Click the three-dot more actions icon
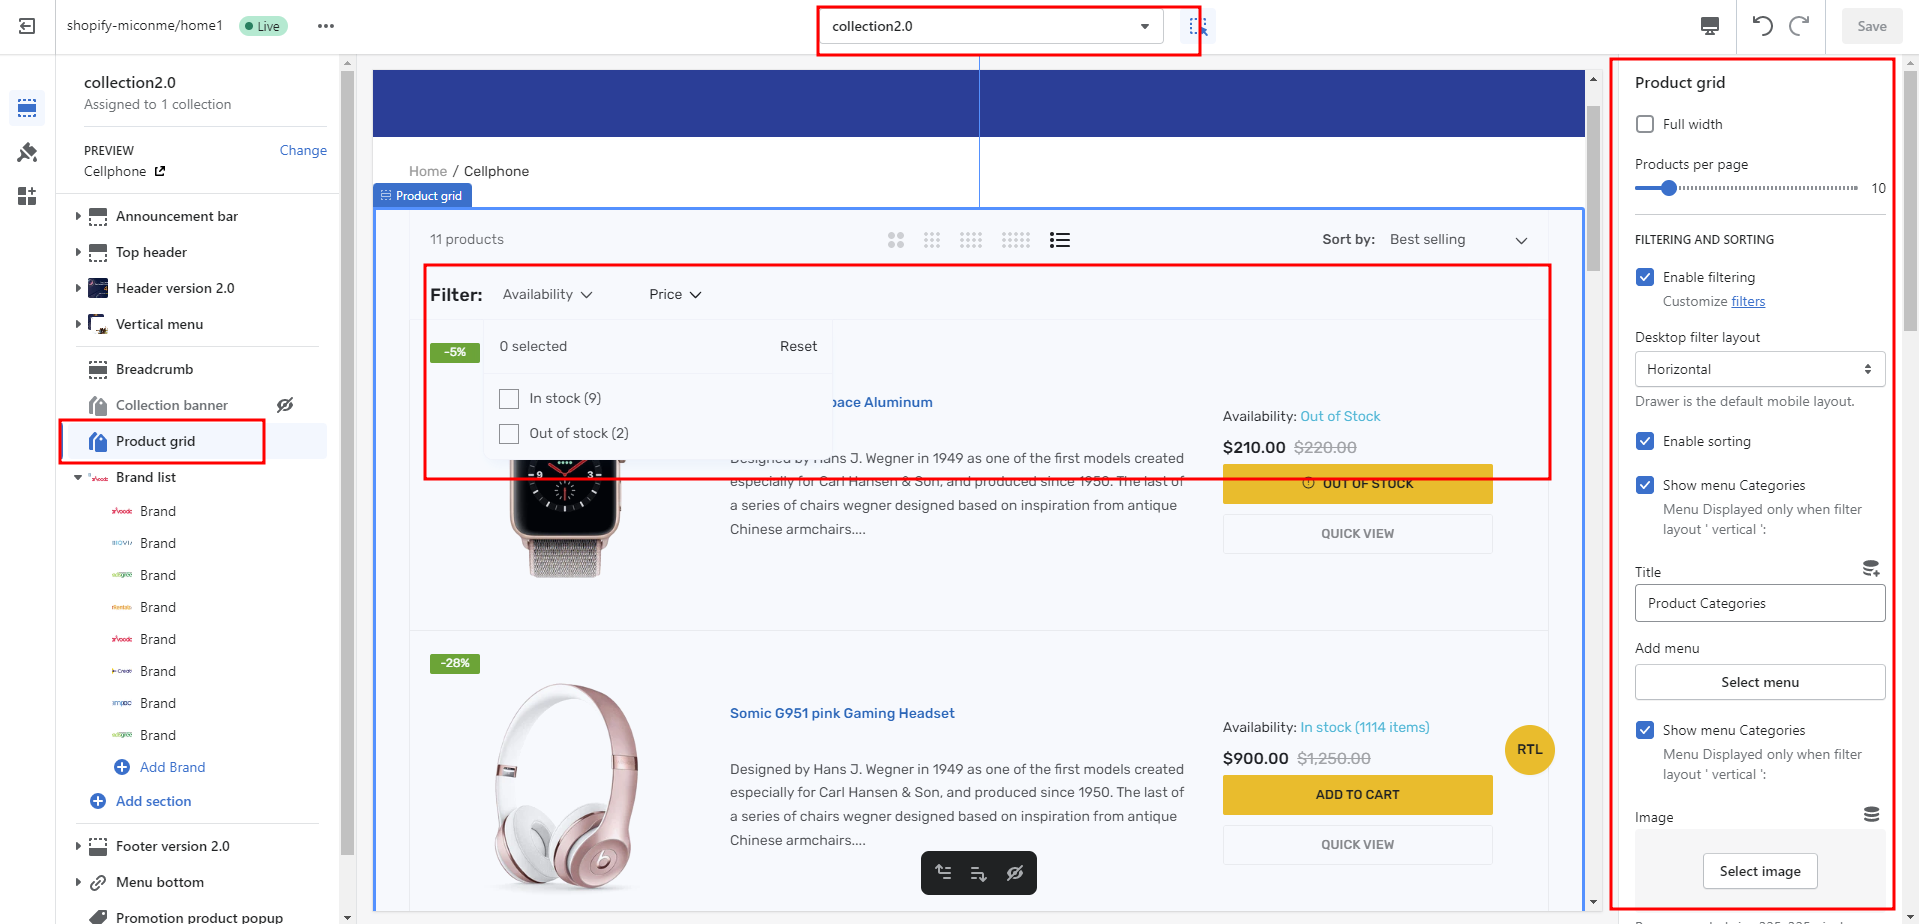The width and height of the screenshot is (1919, 924). [326, 26]
